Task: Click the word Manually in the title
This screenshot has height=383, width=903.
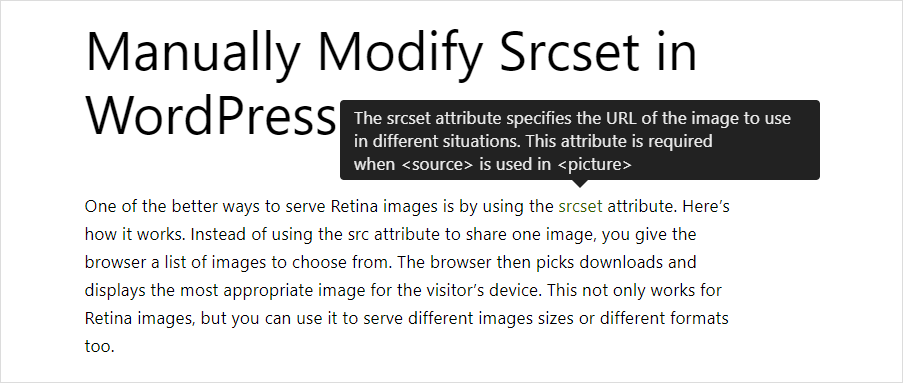Action: click(192, 52)
